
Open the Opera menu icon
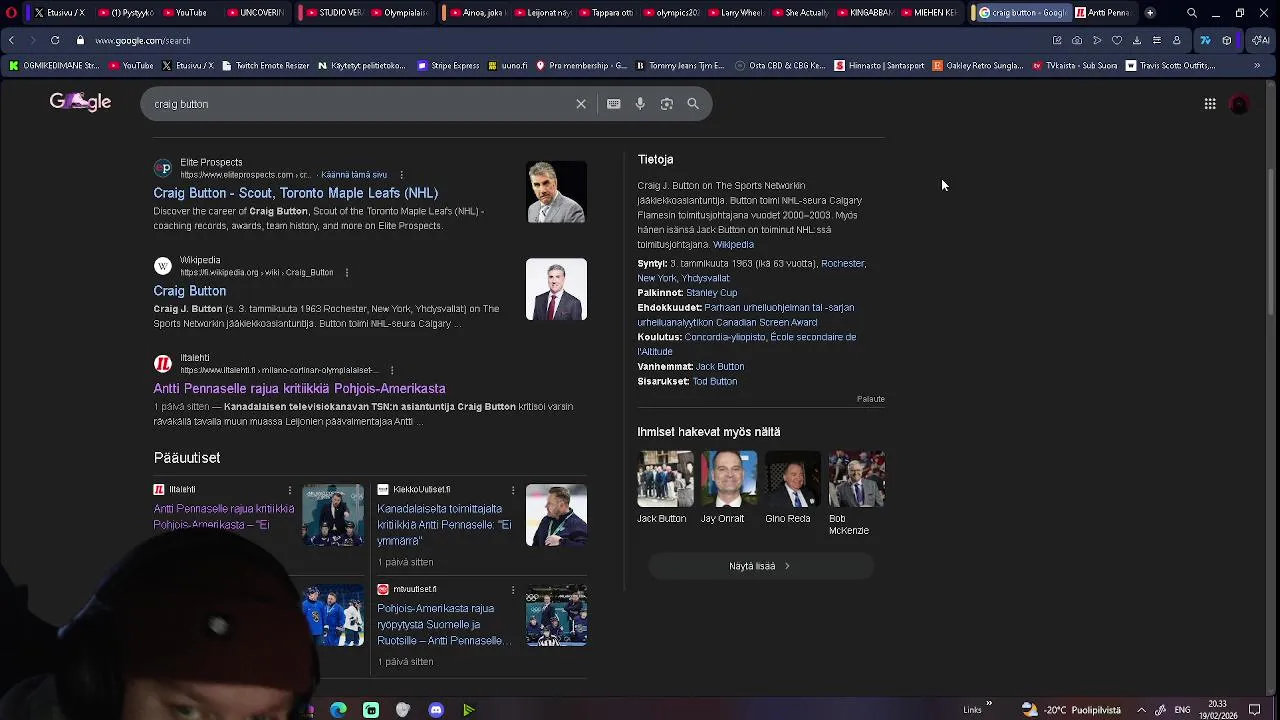[11, 13]
